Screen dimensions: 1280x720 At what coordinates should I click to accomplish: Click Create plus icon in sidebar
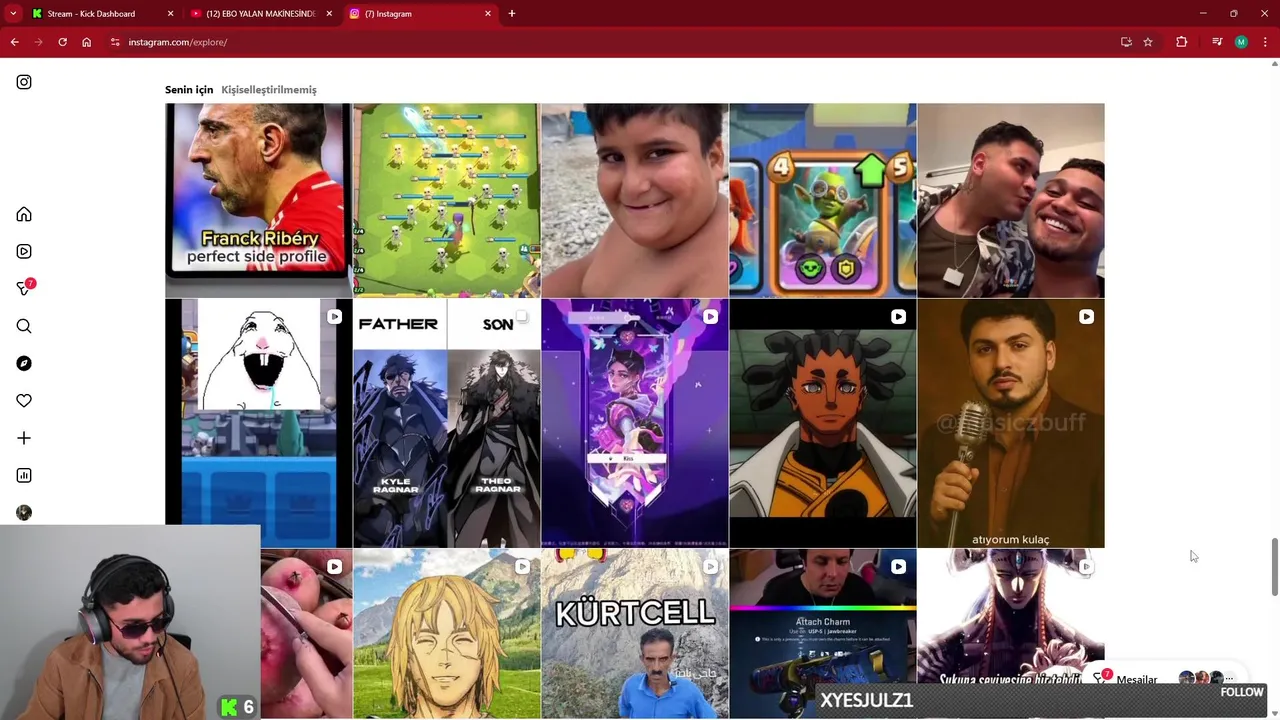click(x=24, y=438)
